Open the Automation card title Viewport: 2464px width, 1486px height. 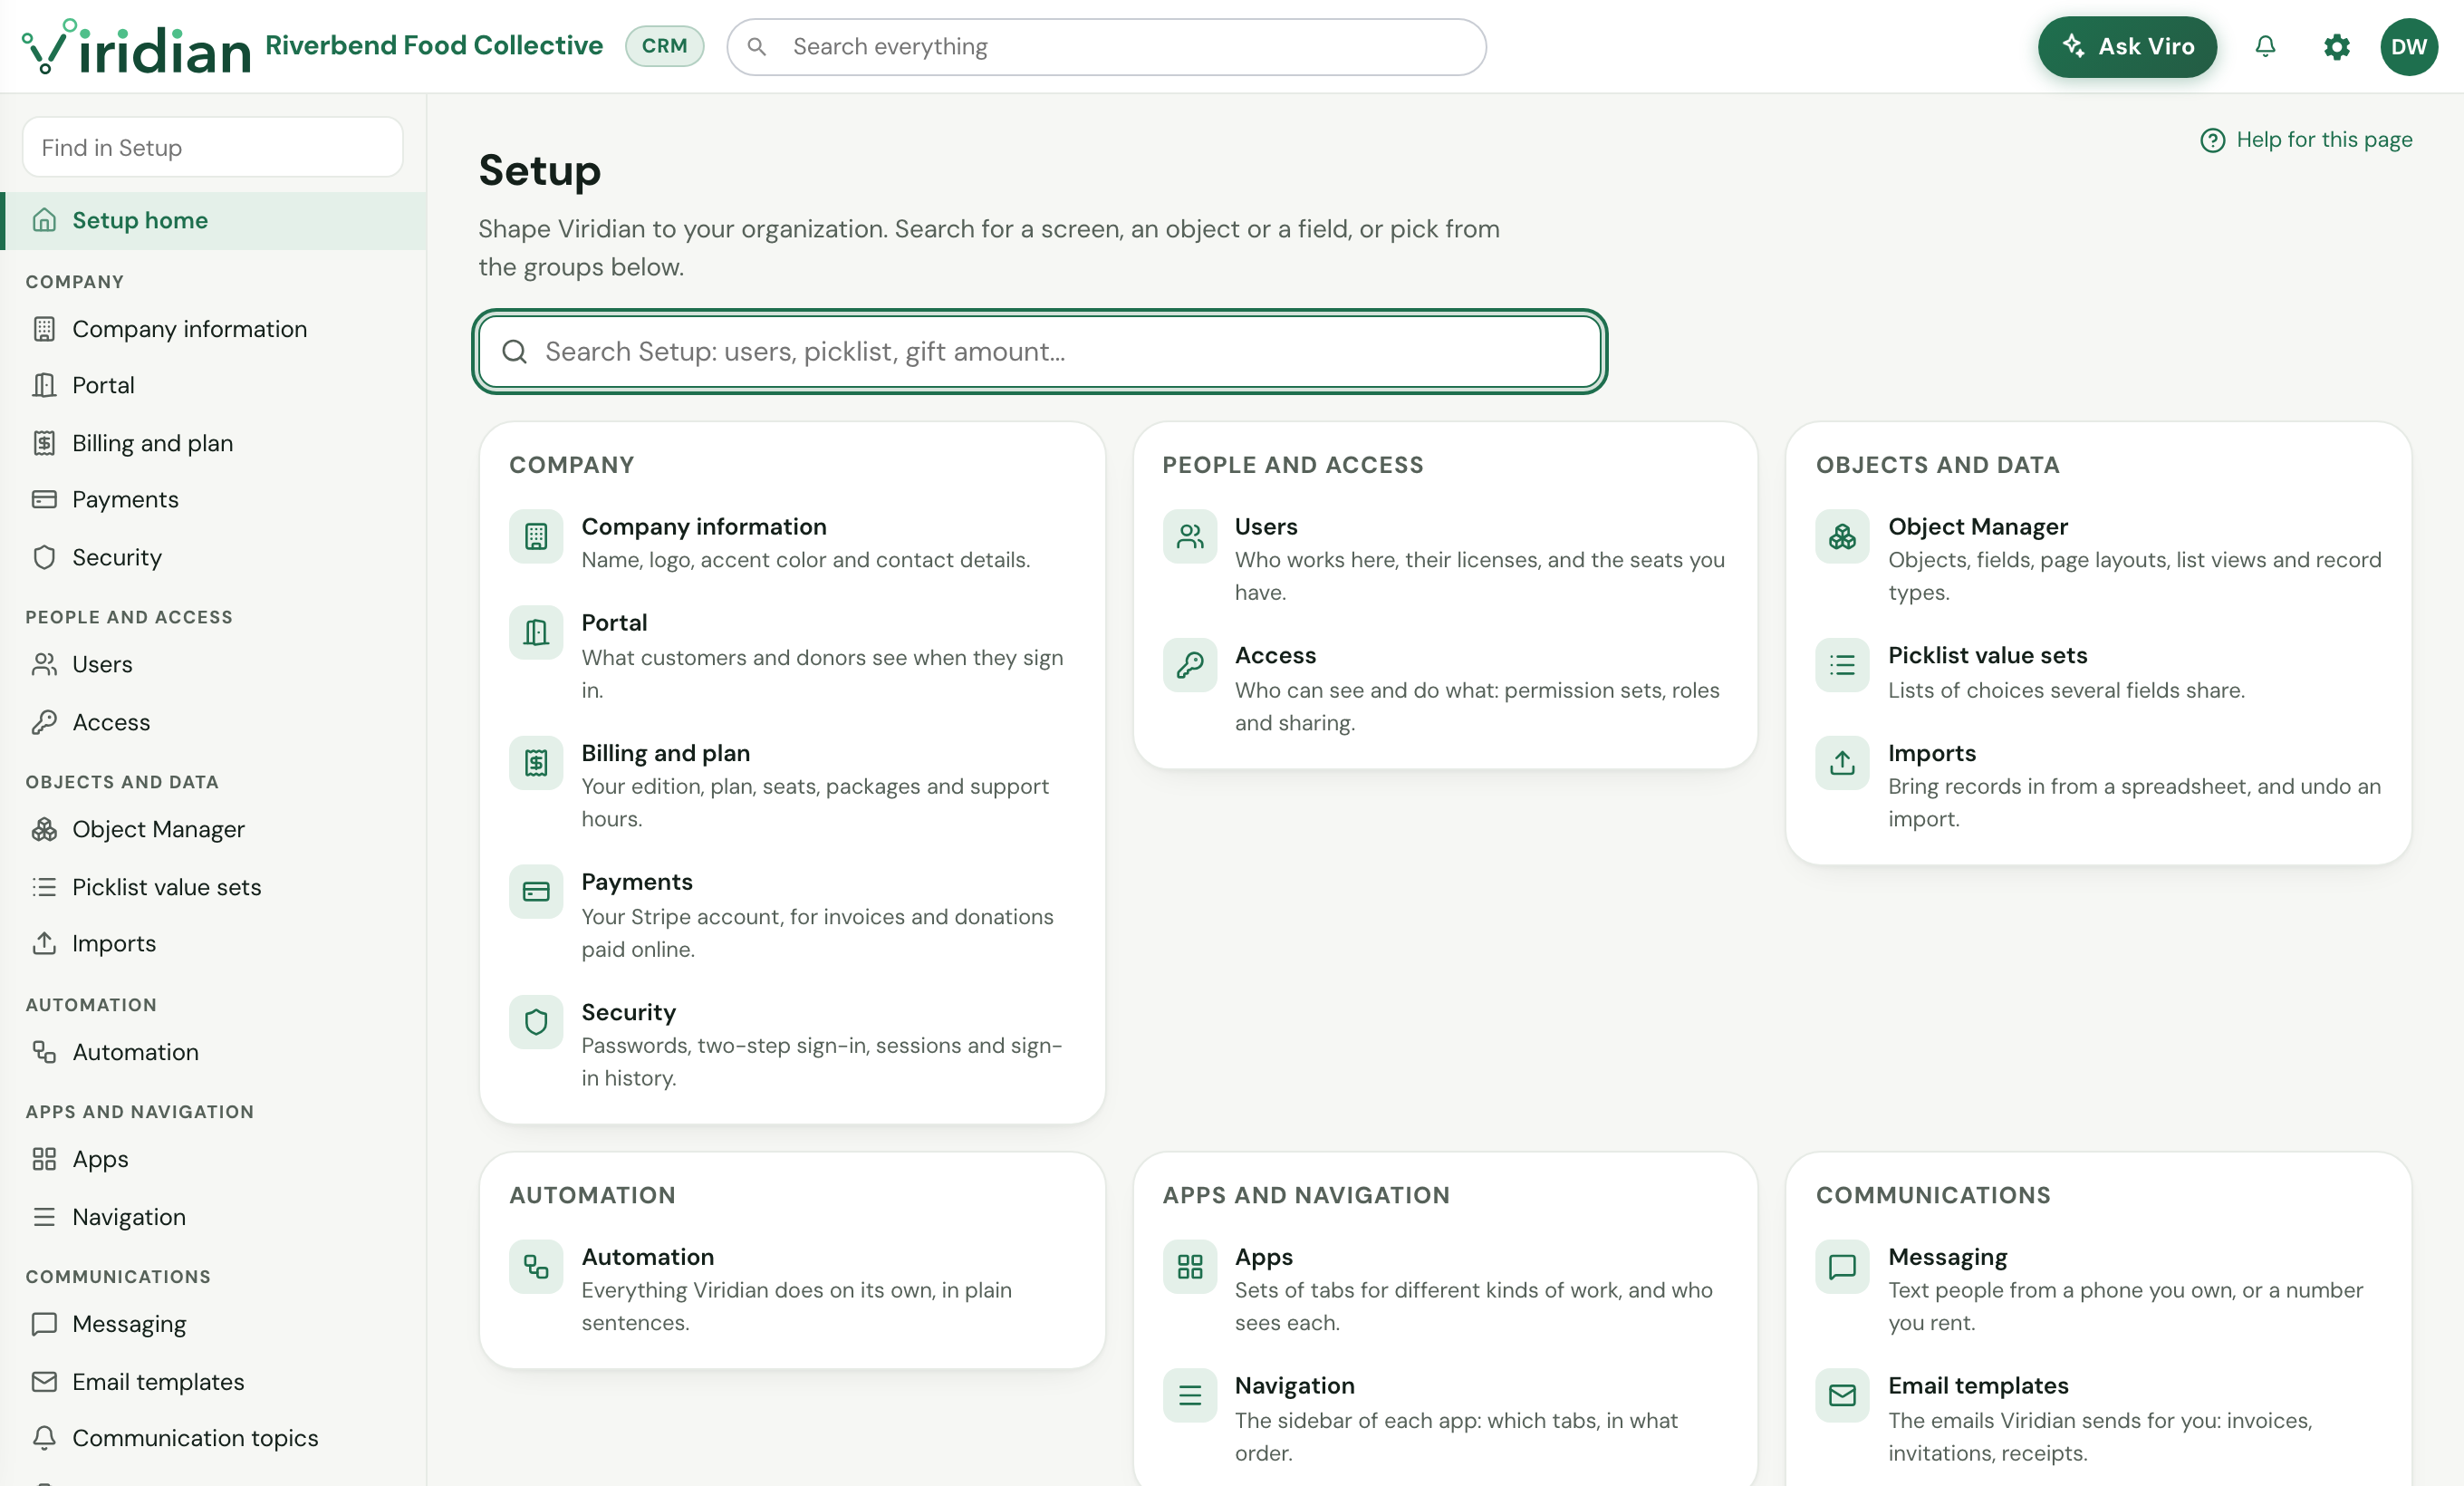click(648, 1257)
